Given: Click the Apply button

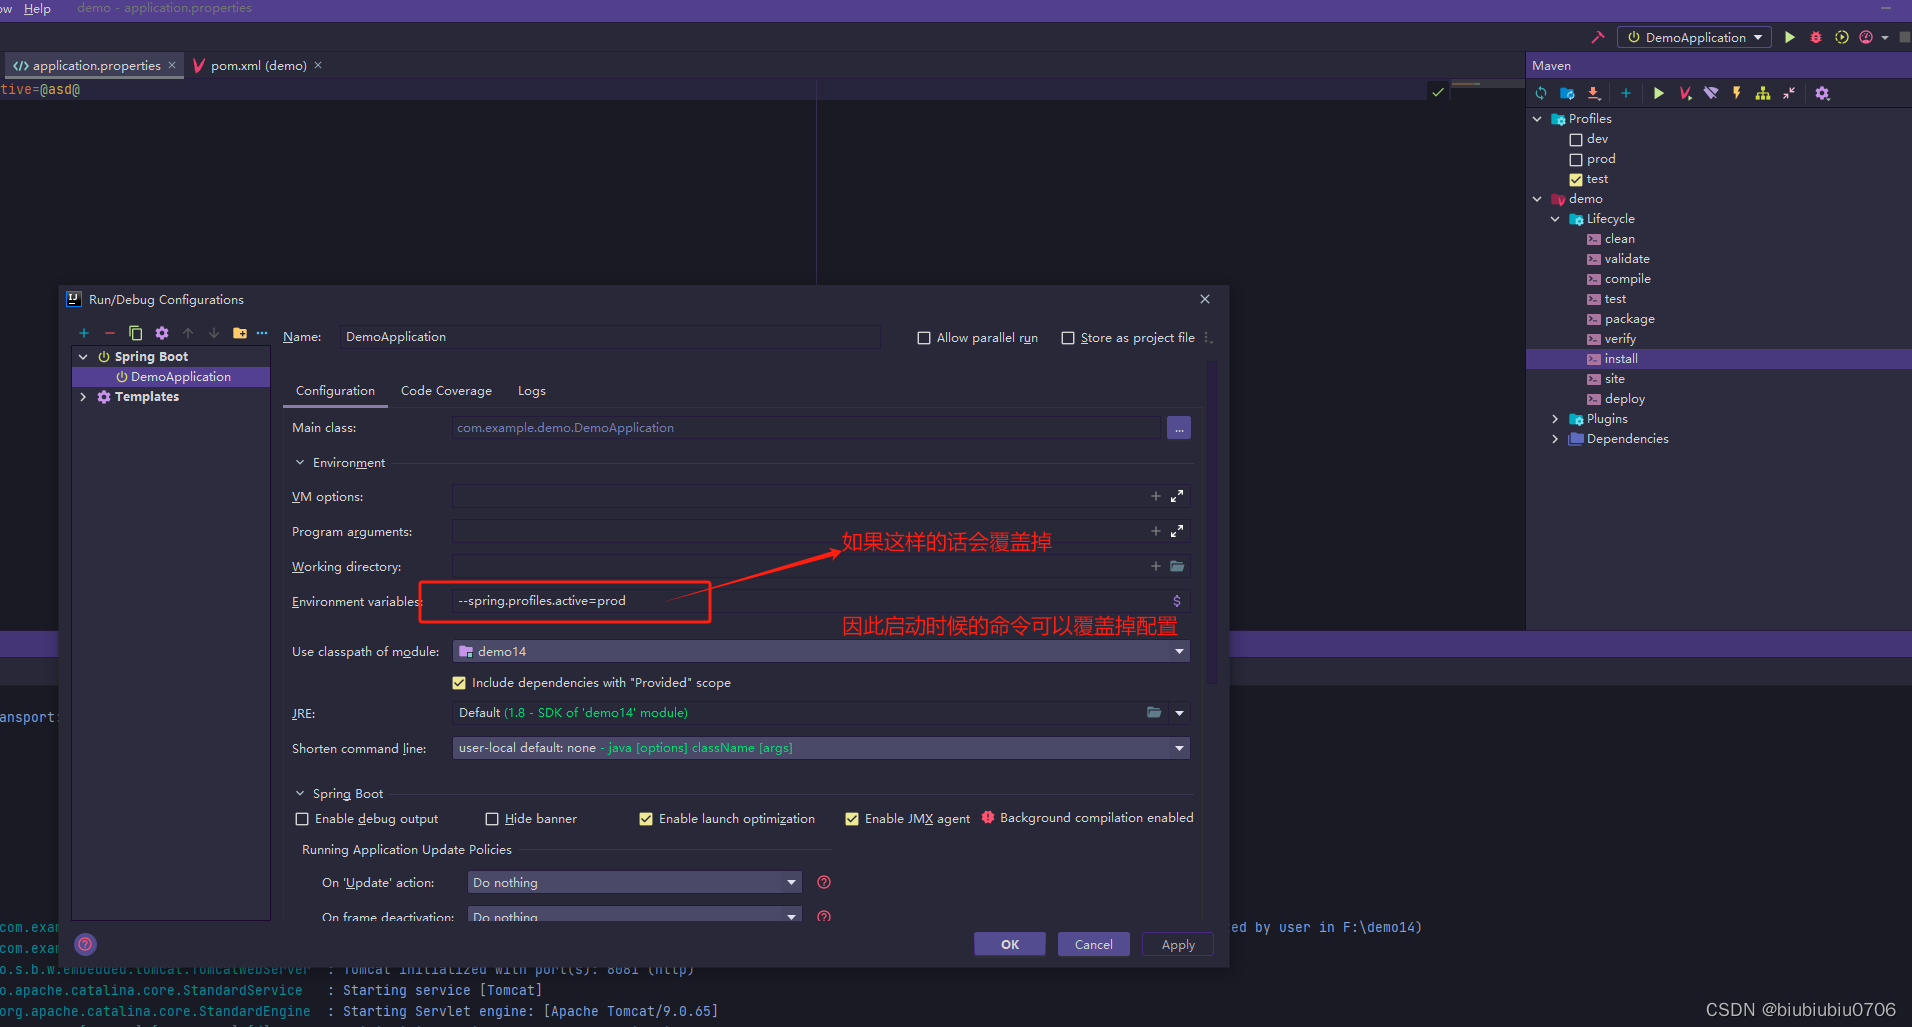Looking at the screenshot, I should click(1177, 944).
